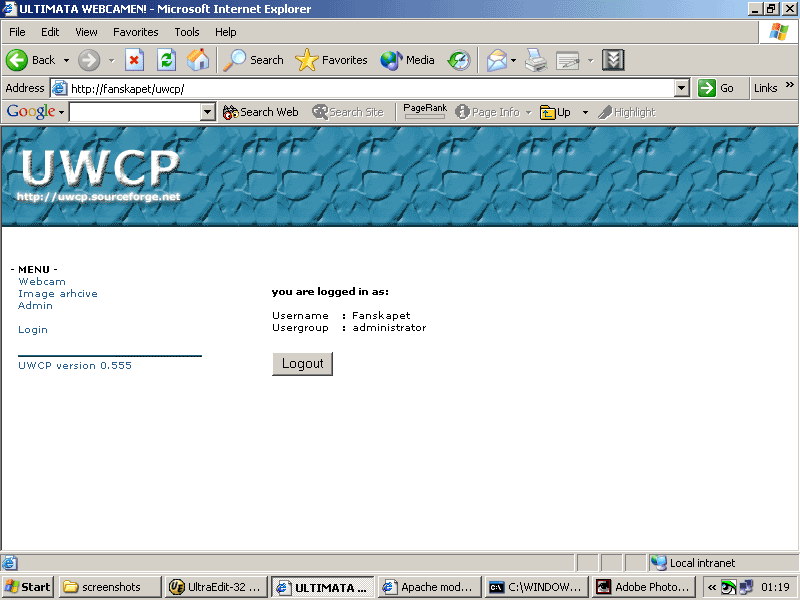Open Favorites star icon
The image size is (800, 600).
pos(306,60)
